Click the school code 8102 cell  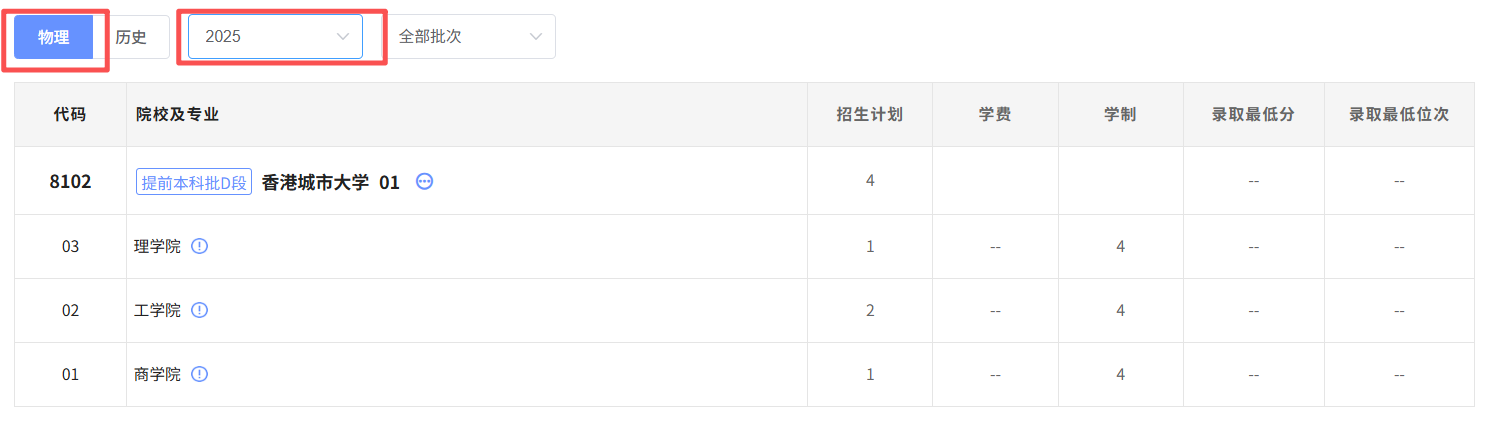(x=70, y=181)
